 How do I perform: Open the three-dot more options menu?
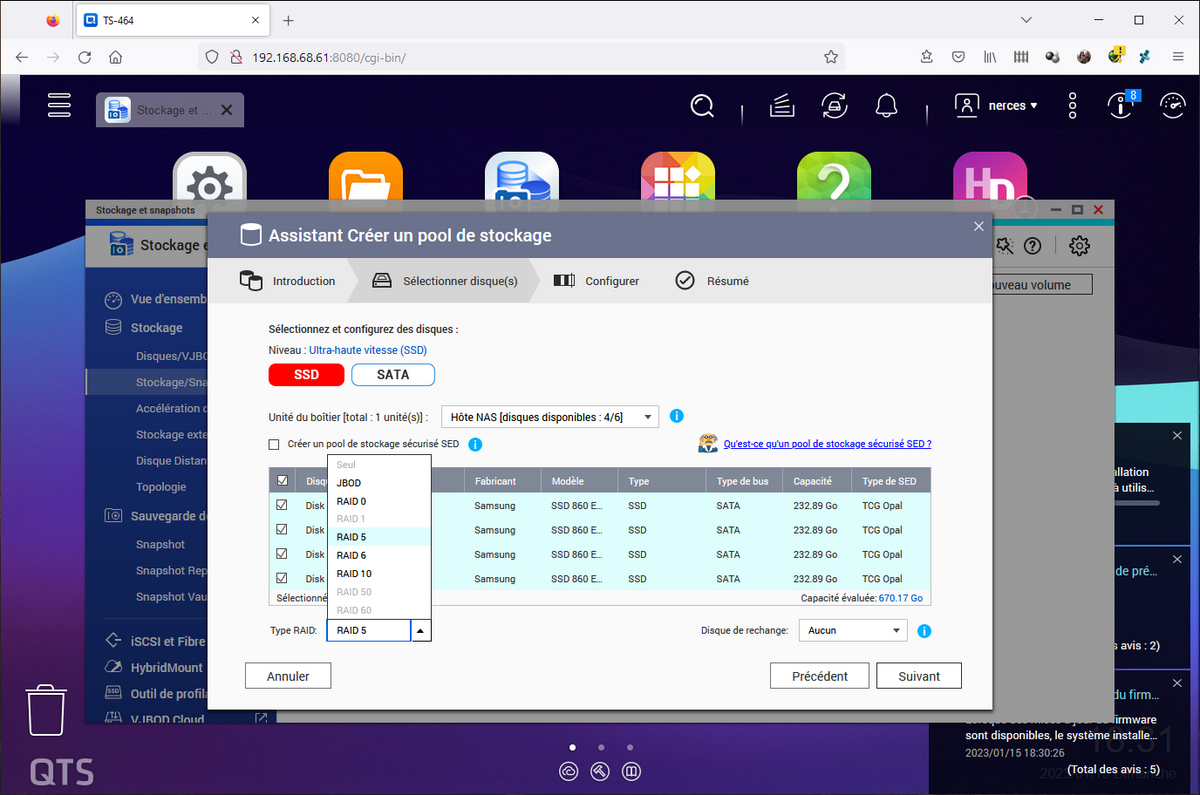[1072, 106]
